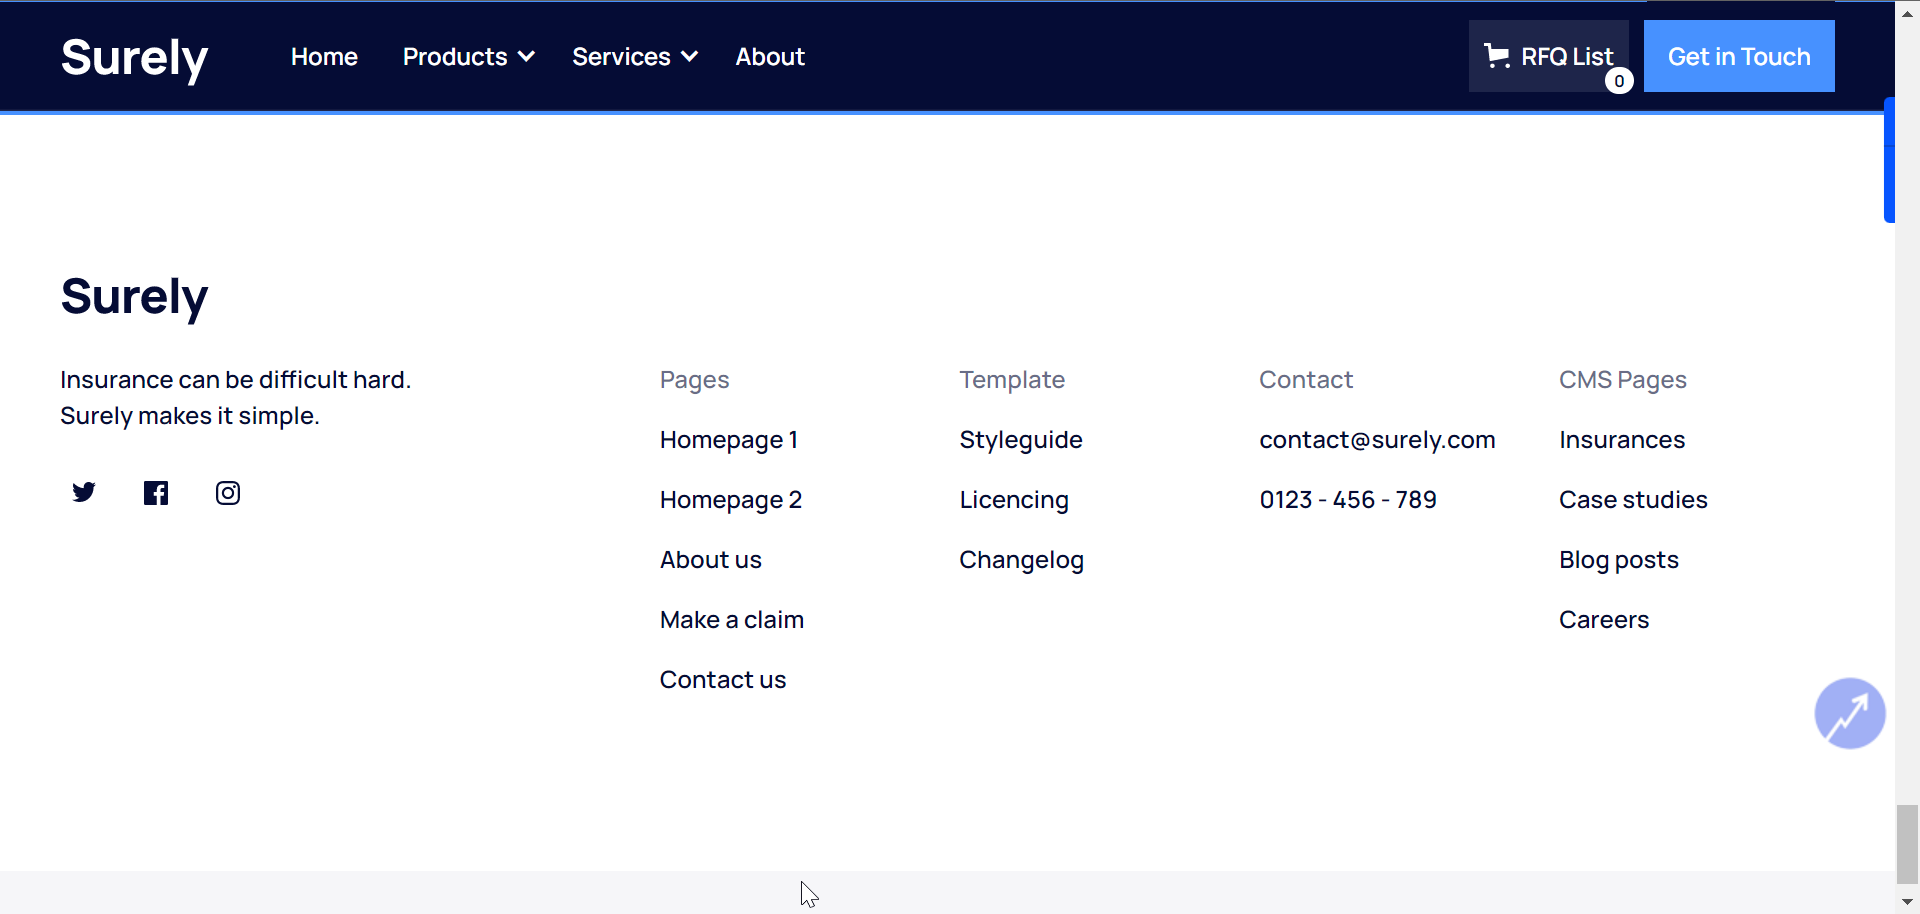Click the scrollbar down arrow
Screen dimensions: 1920x914
[x=1907, y=902]
